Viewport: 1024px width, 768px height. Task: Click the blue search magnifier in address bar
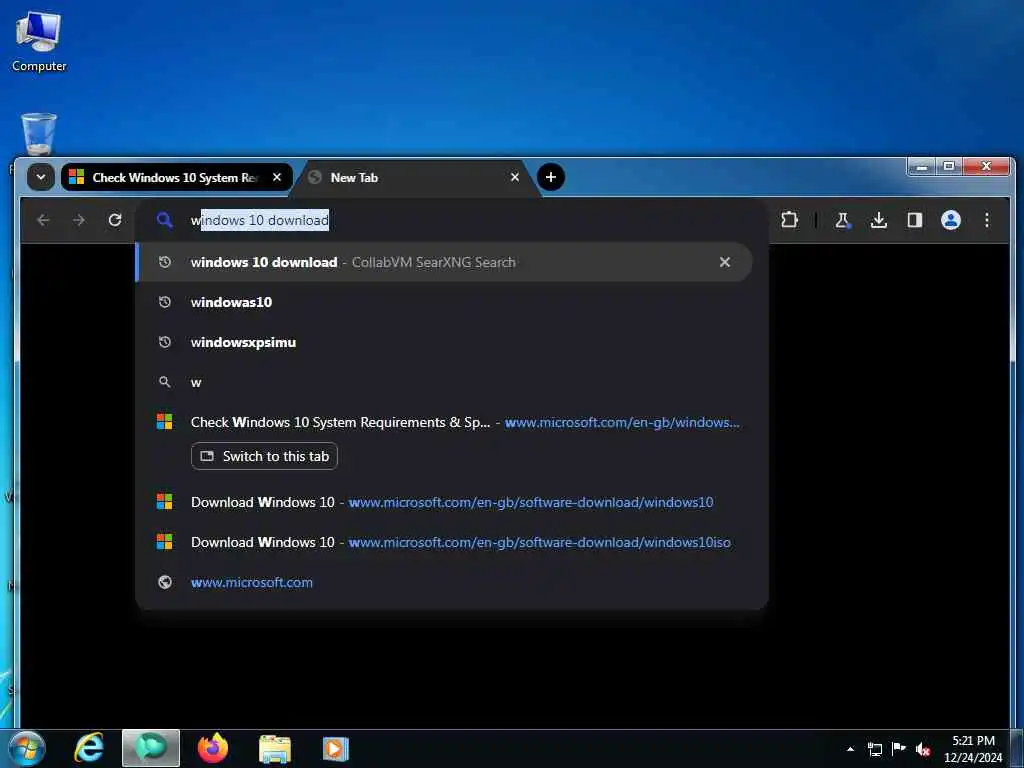165,220
